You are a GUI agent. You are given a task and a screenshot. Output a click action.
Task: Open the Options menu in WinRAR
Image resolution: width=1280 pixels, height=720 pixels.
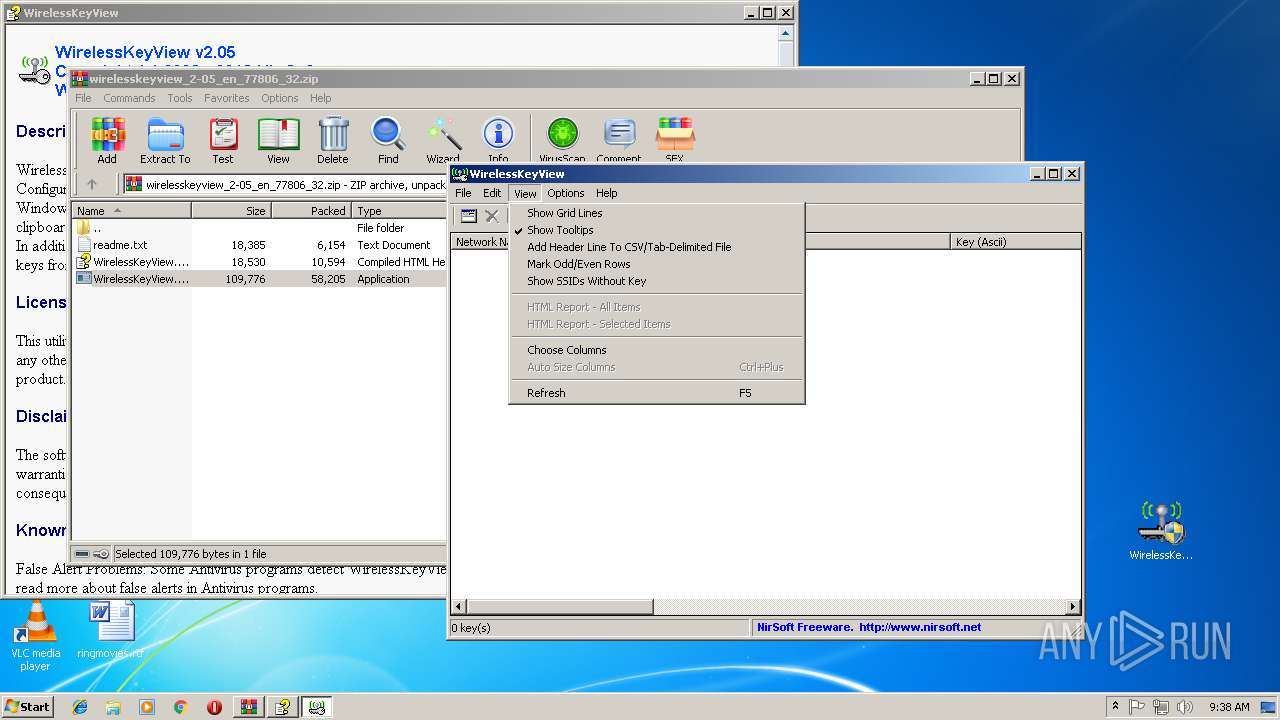click(280, 98)
